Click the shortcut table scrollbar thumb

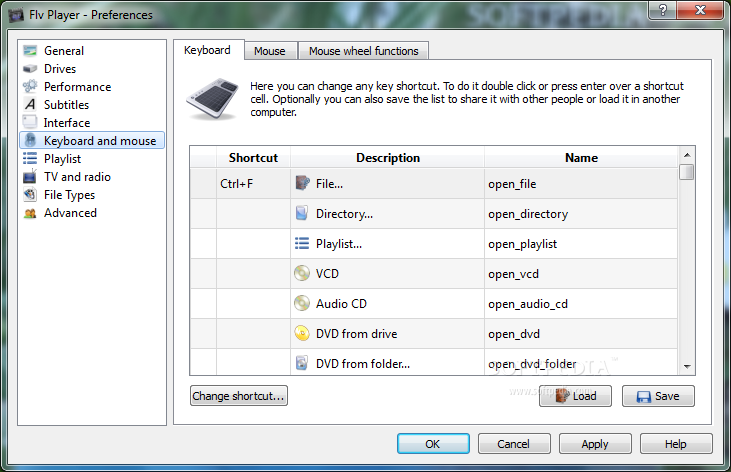coord(687,172)
